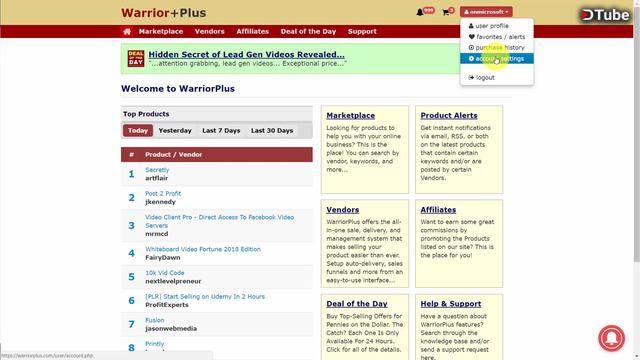
Task: Open the Product Alerts card heading
Action: [x=449, y=116]
